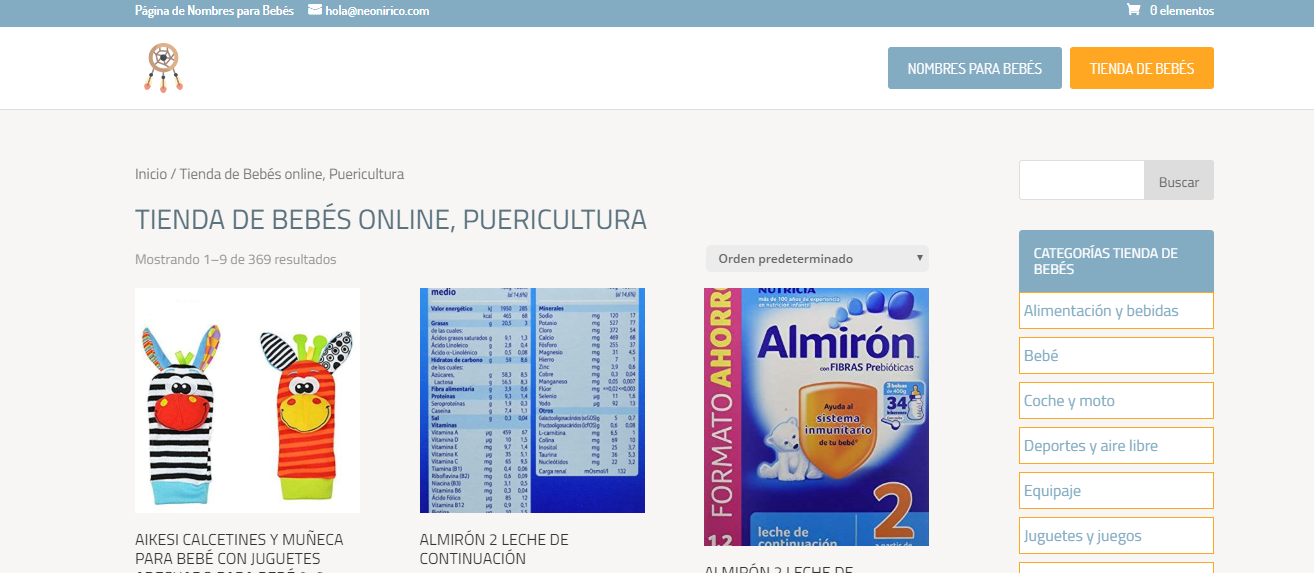The width and height of the screenshot is (1314, 573).
Task: Click Tienda de Bebés Online page heading
Action: click(x=391, y=219)
